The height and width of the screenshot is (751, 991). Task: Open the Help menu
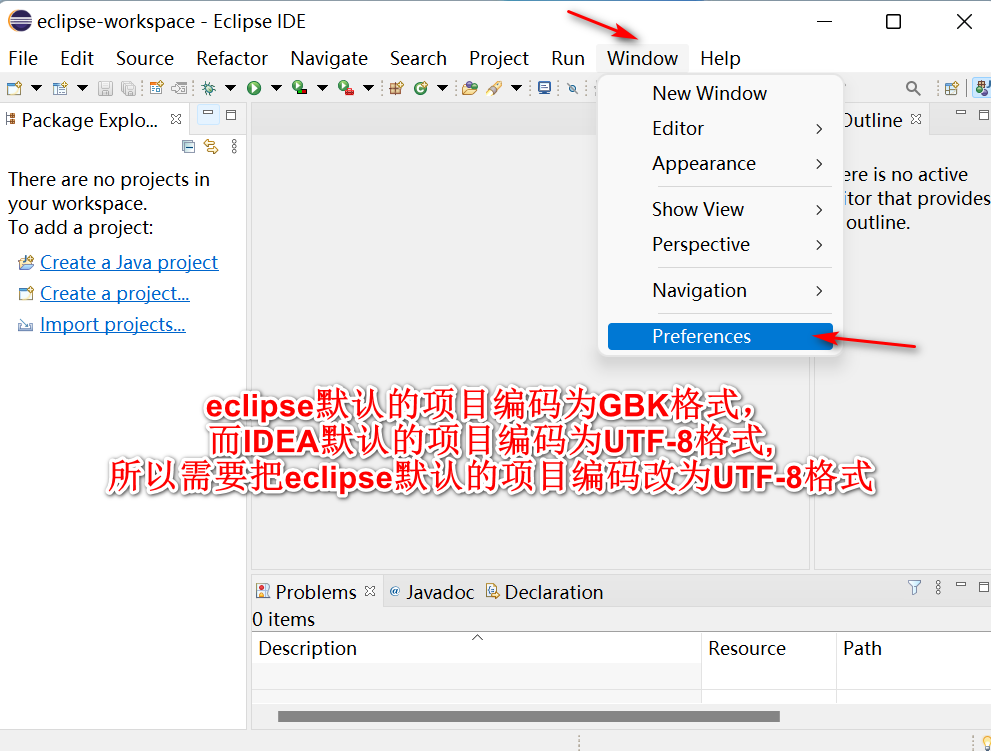[x=720, y=58]
